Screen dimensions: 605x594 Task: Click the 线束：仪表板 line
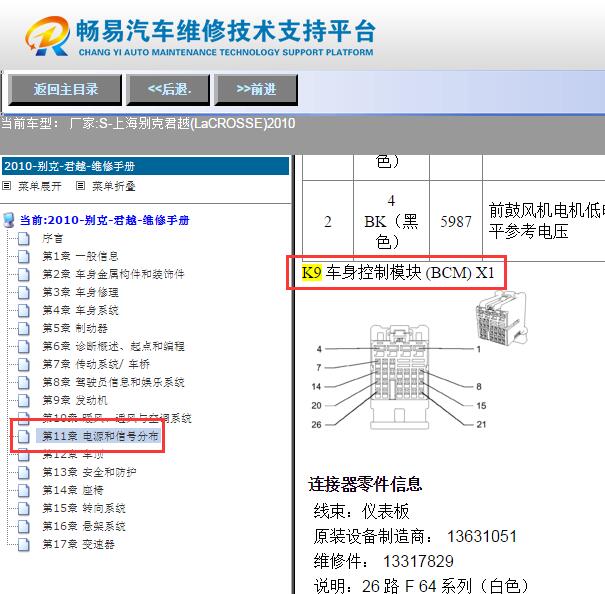coord(362,511)
